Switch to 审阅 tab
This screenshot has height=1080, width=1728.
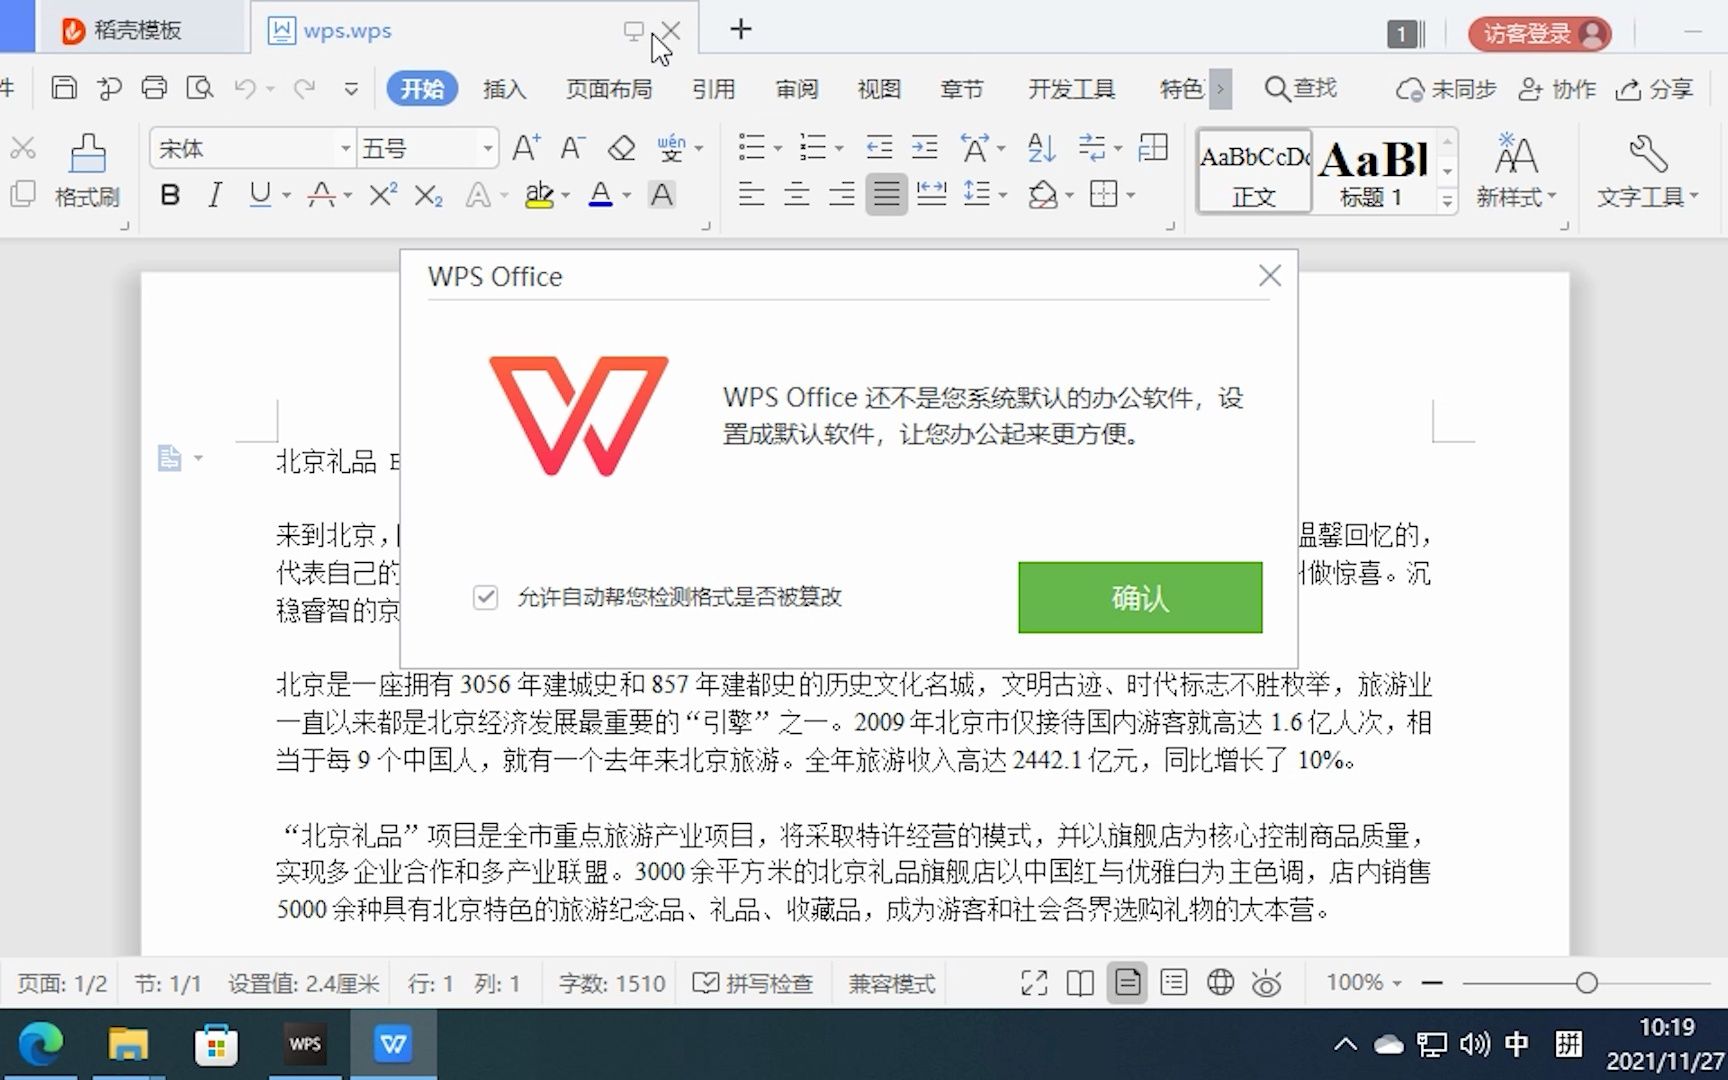(x=796, y=89)
